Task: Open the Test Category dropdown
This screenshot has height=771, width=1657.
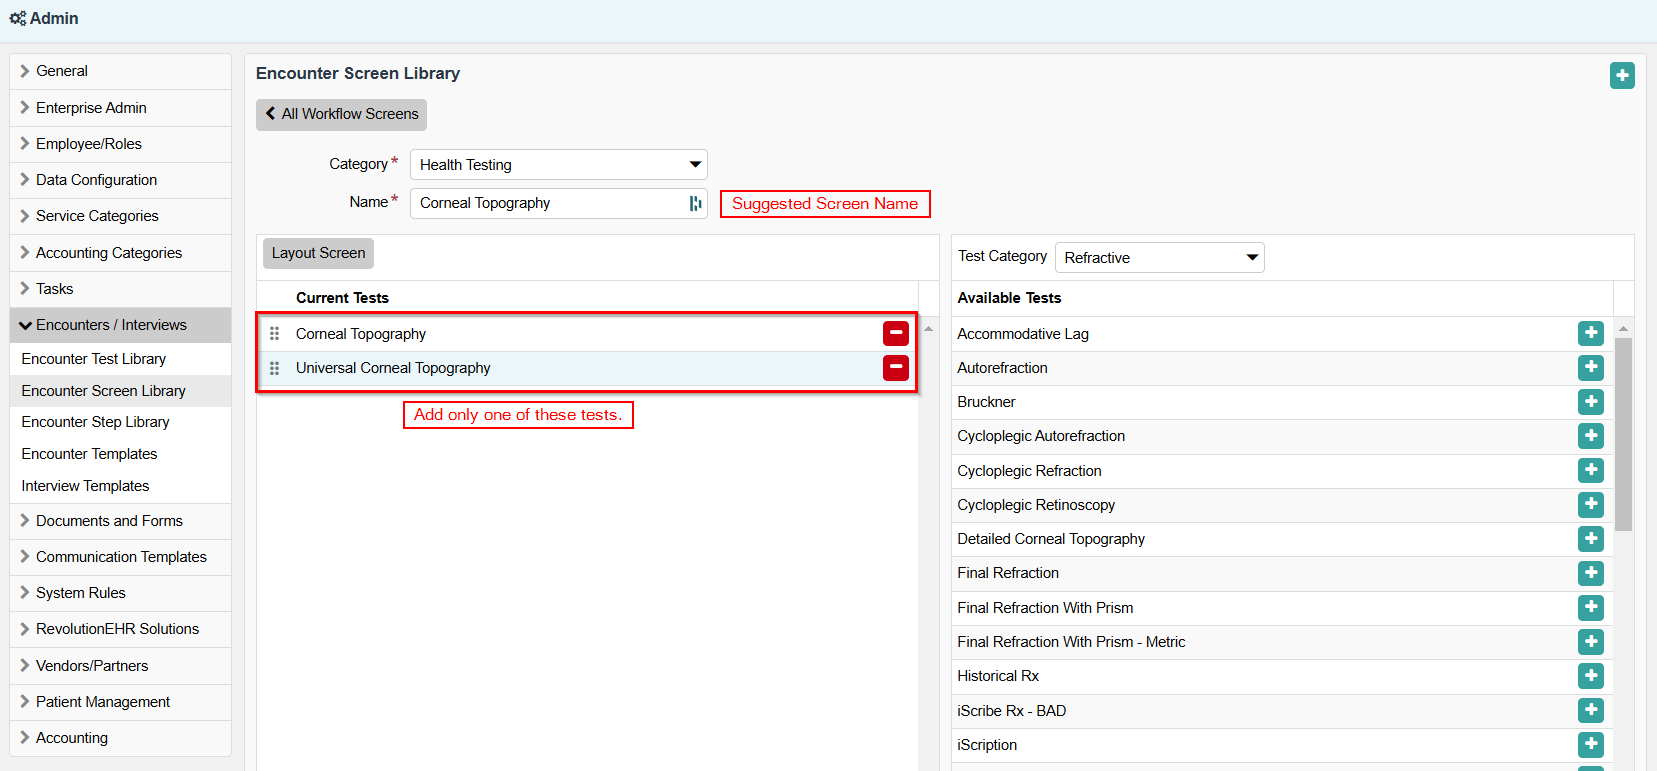Action: click(x=1159, y=258)
